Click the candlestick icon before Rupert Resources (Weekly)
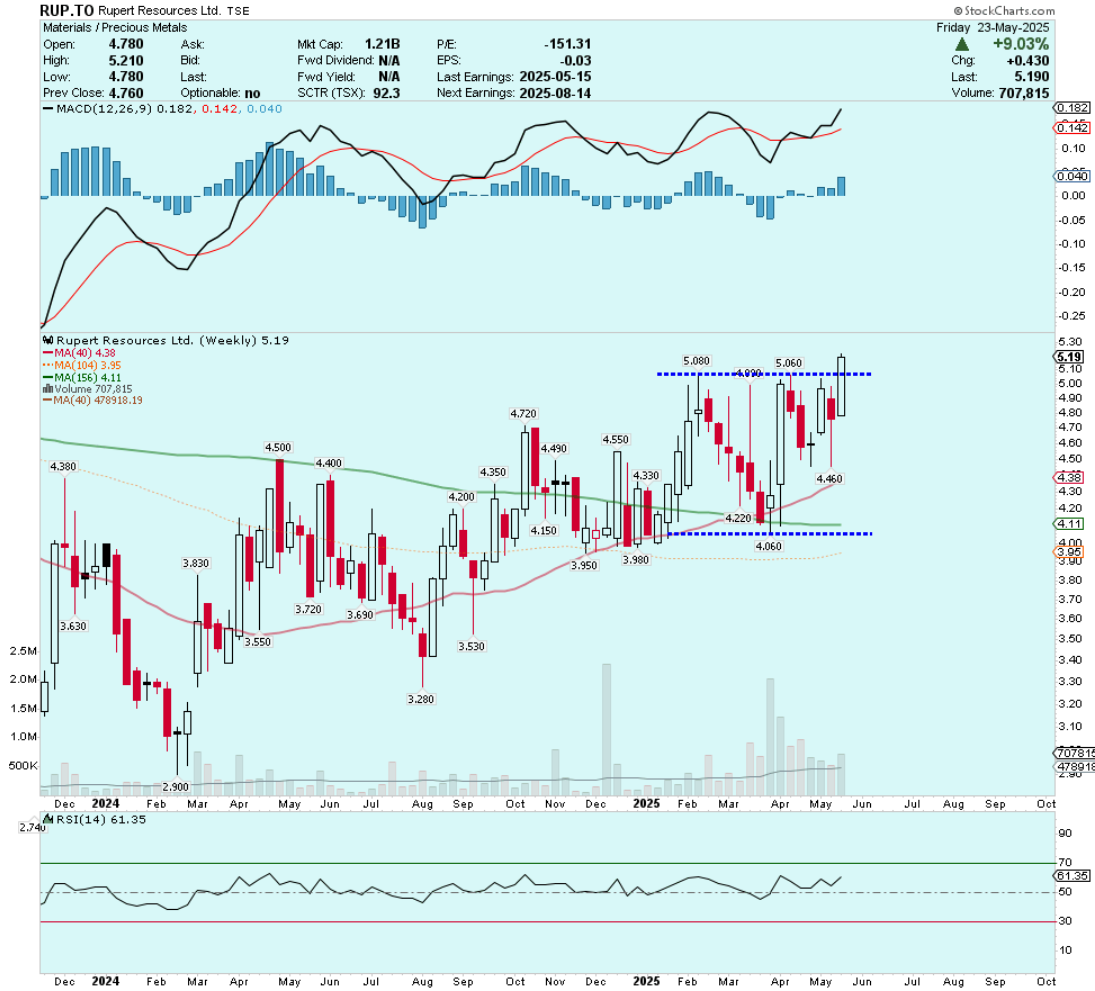Viewport: 1095px width, 991px height. [x=47, y=340]
